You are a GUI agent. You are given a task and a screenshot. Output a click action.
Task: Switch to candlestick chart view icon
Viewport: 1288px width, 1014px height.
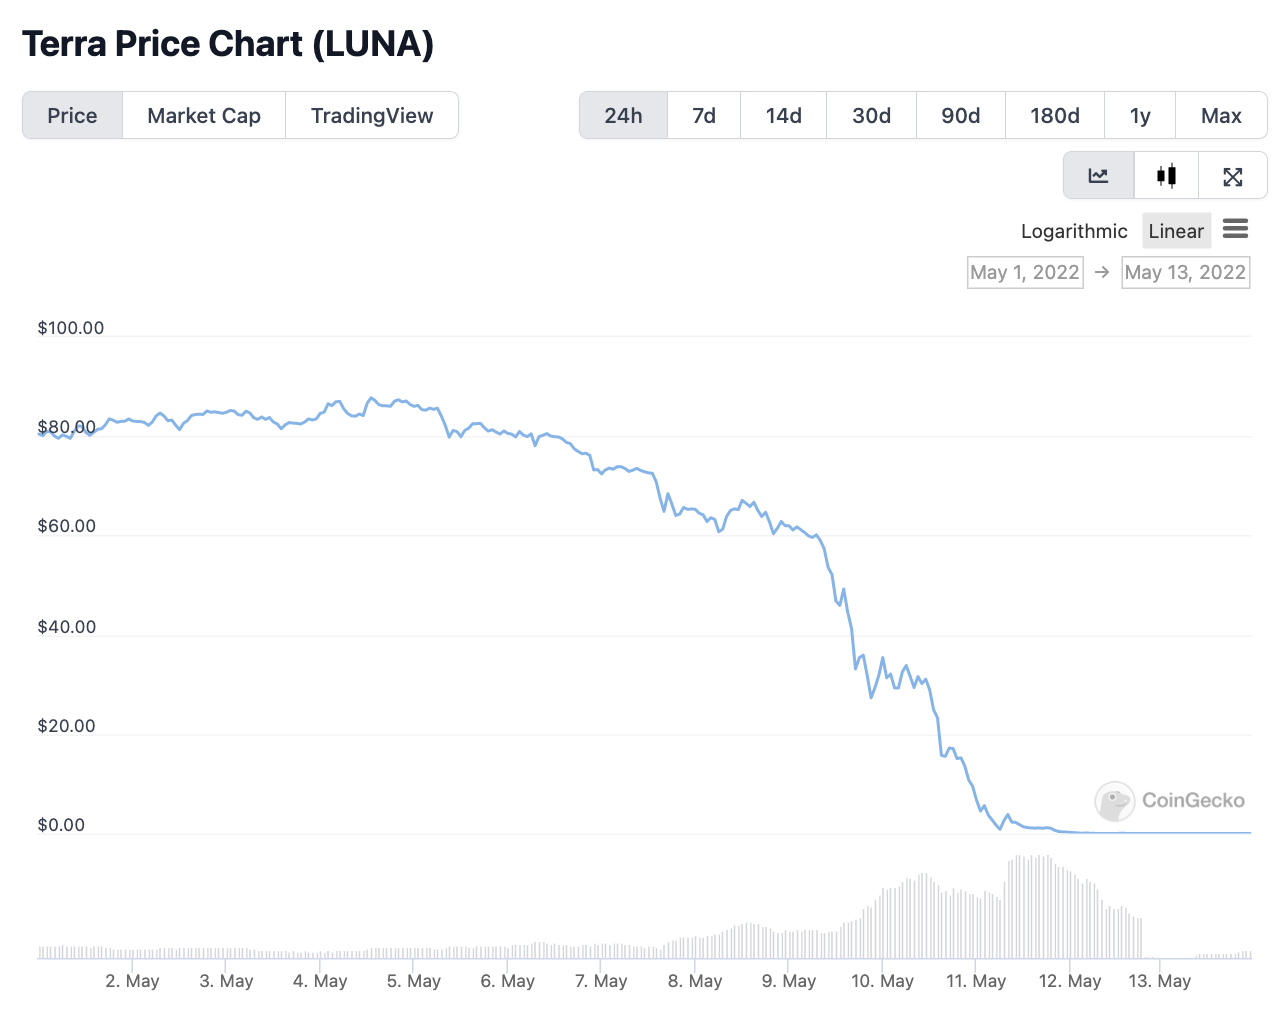tap(1166, 176)
